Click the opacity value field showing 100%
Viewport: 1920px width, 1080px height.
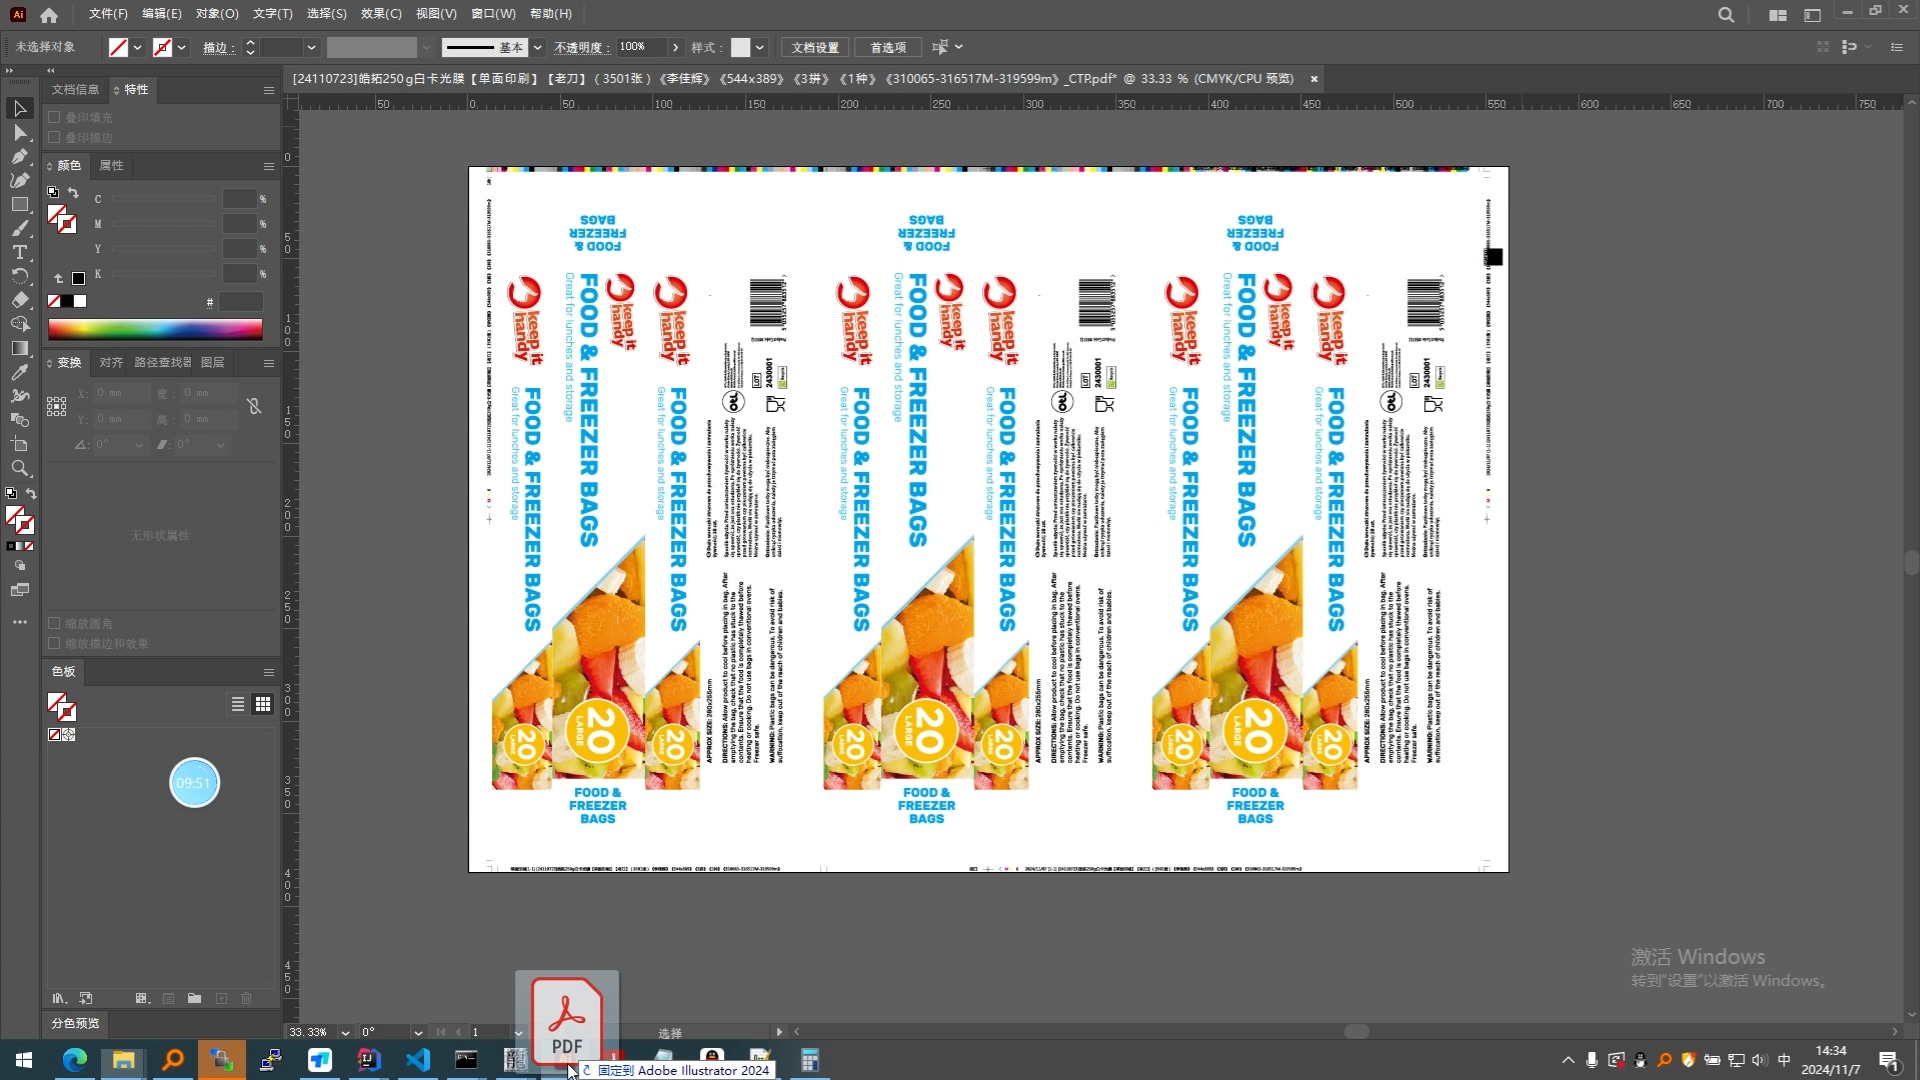click(x=640, y=47)
